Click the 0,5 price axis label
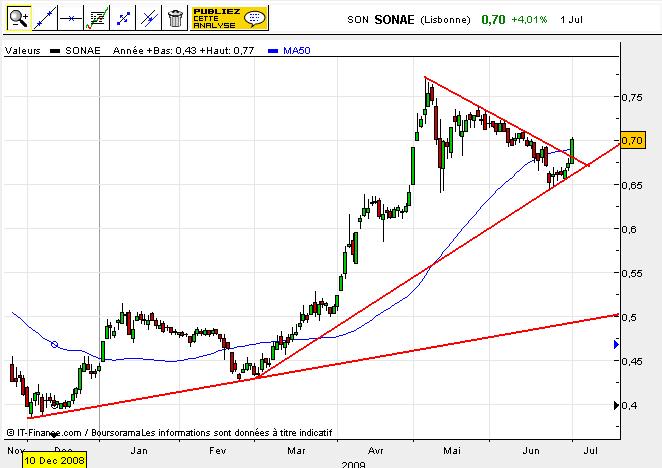 (629, 317)
